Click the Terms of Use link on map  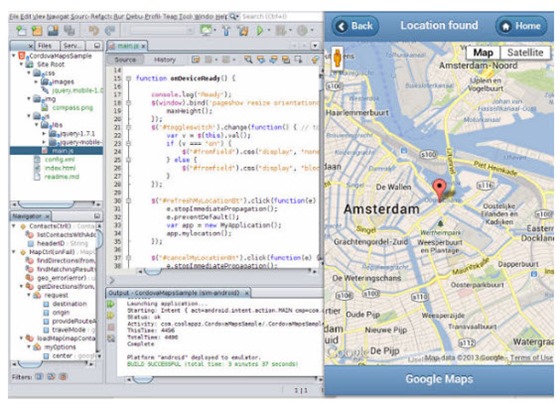(531, 358)
